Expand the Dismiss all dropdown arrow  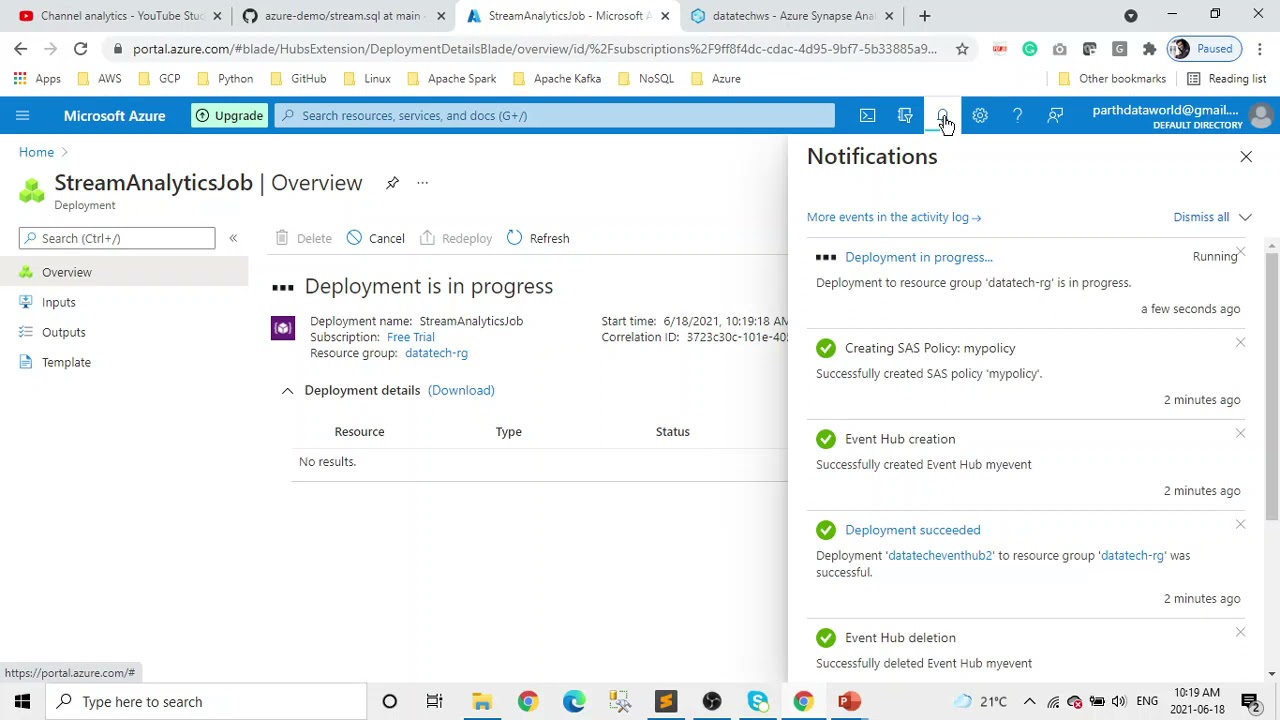1245,217
